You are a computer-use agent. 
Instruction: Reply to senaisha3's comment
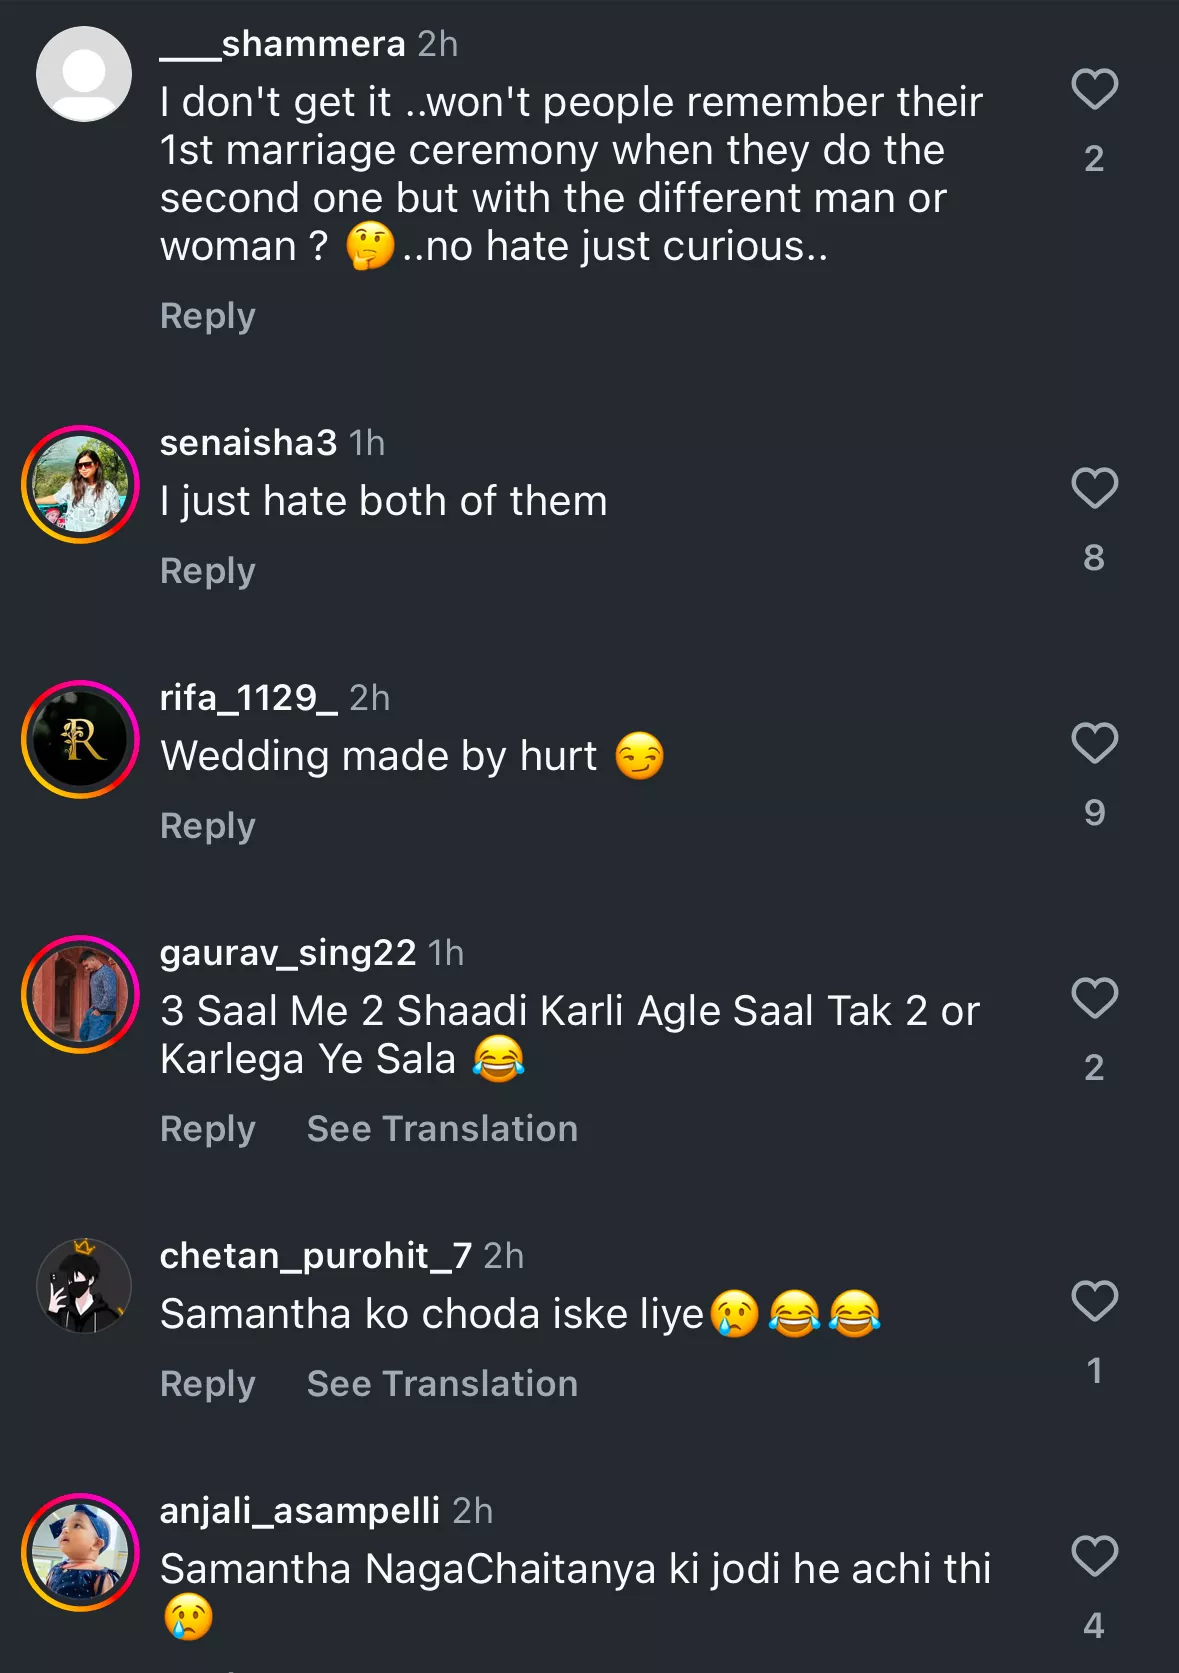[208, 571]
